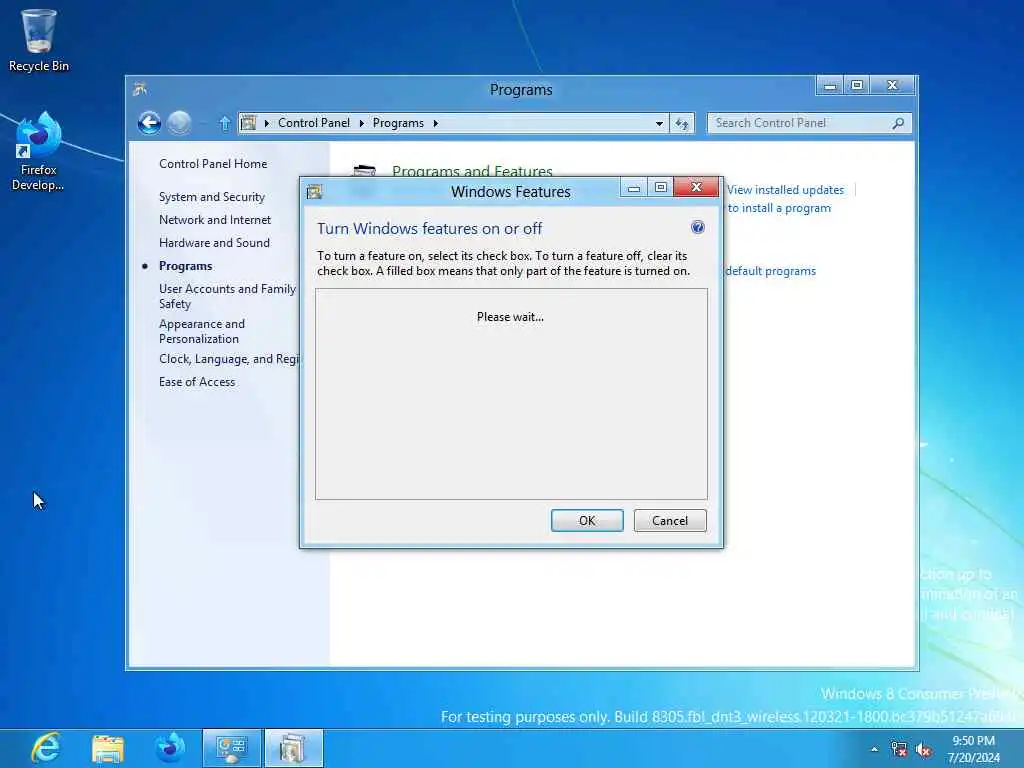The image size is (1024, 768).
Task: Open Appearance and Personalization category
Action: coord(202,331)
